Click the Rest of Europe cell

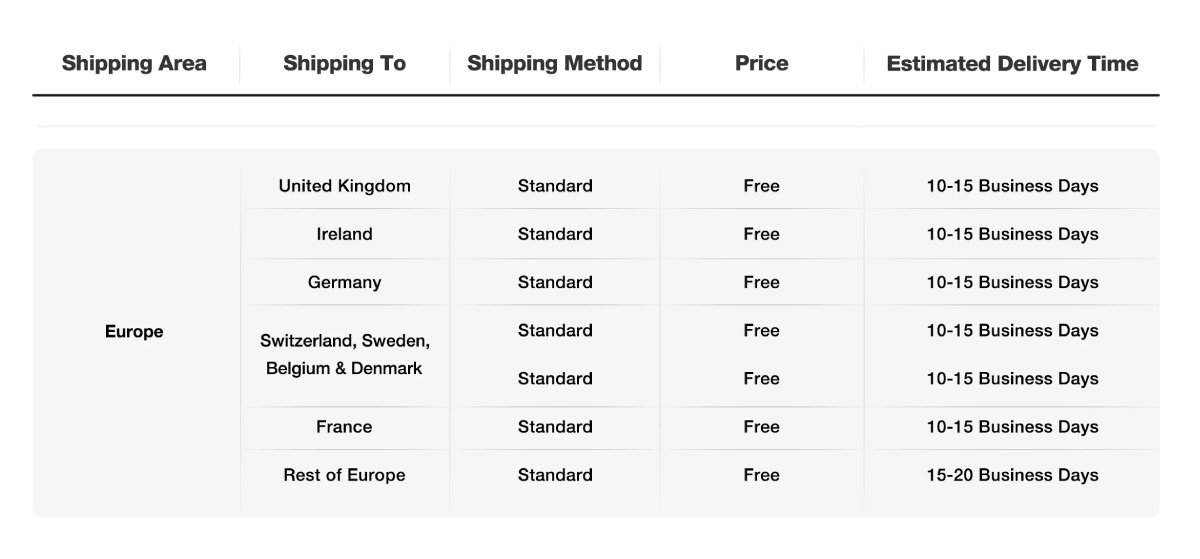tap(344, 475)
